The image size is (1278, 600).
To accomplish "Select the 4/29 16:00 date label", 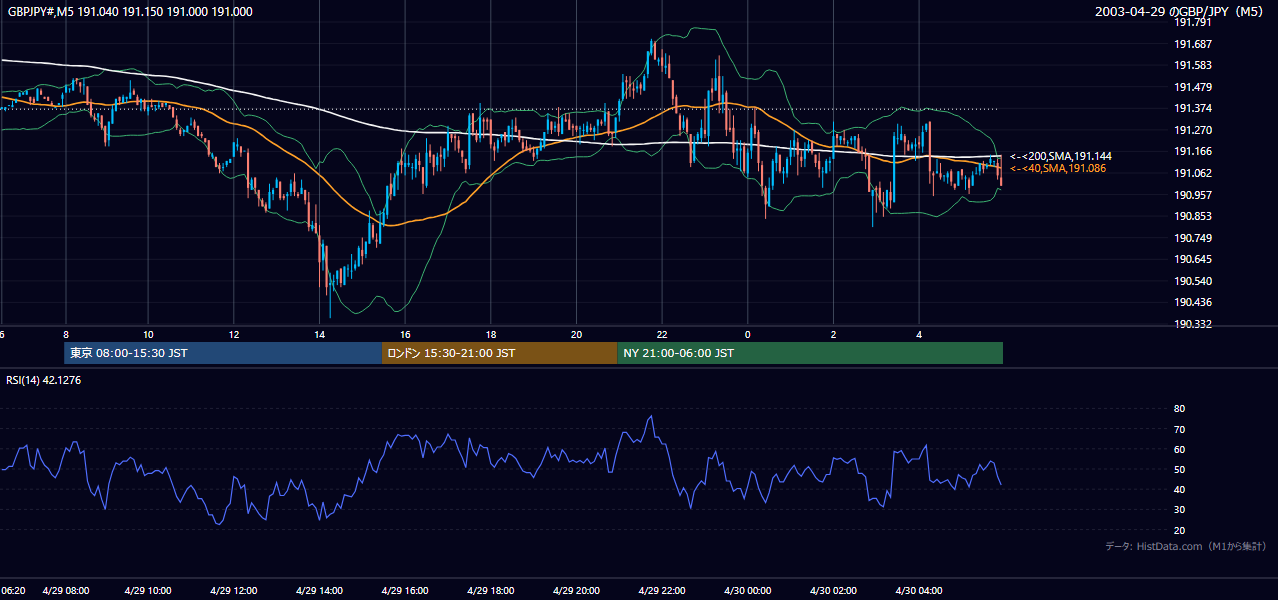I will click(x=406, y=590).
